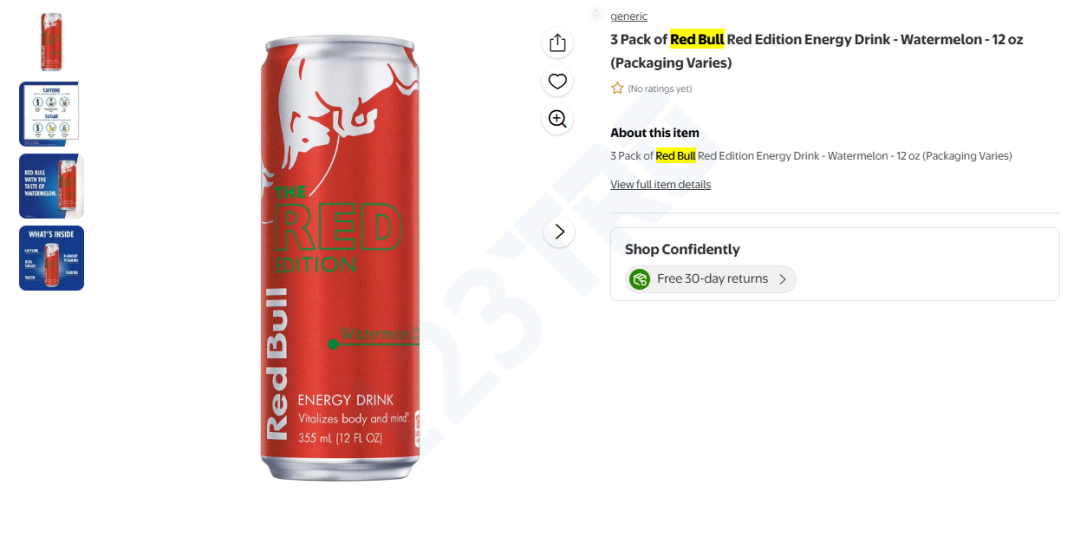Open image zoom with magnifier plus icon
The height and width of the screenshot is (550, 1080).
(557, 119)
